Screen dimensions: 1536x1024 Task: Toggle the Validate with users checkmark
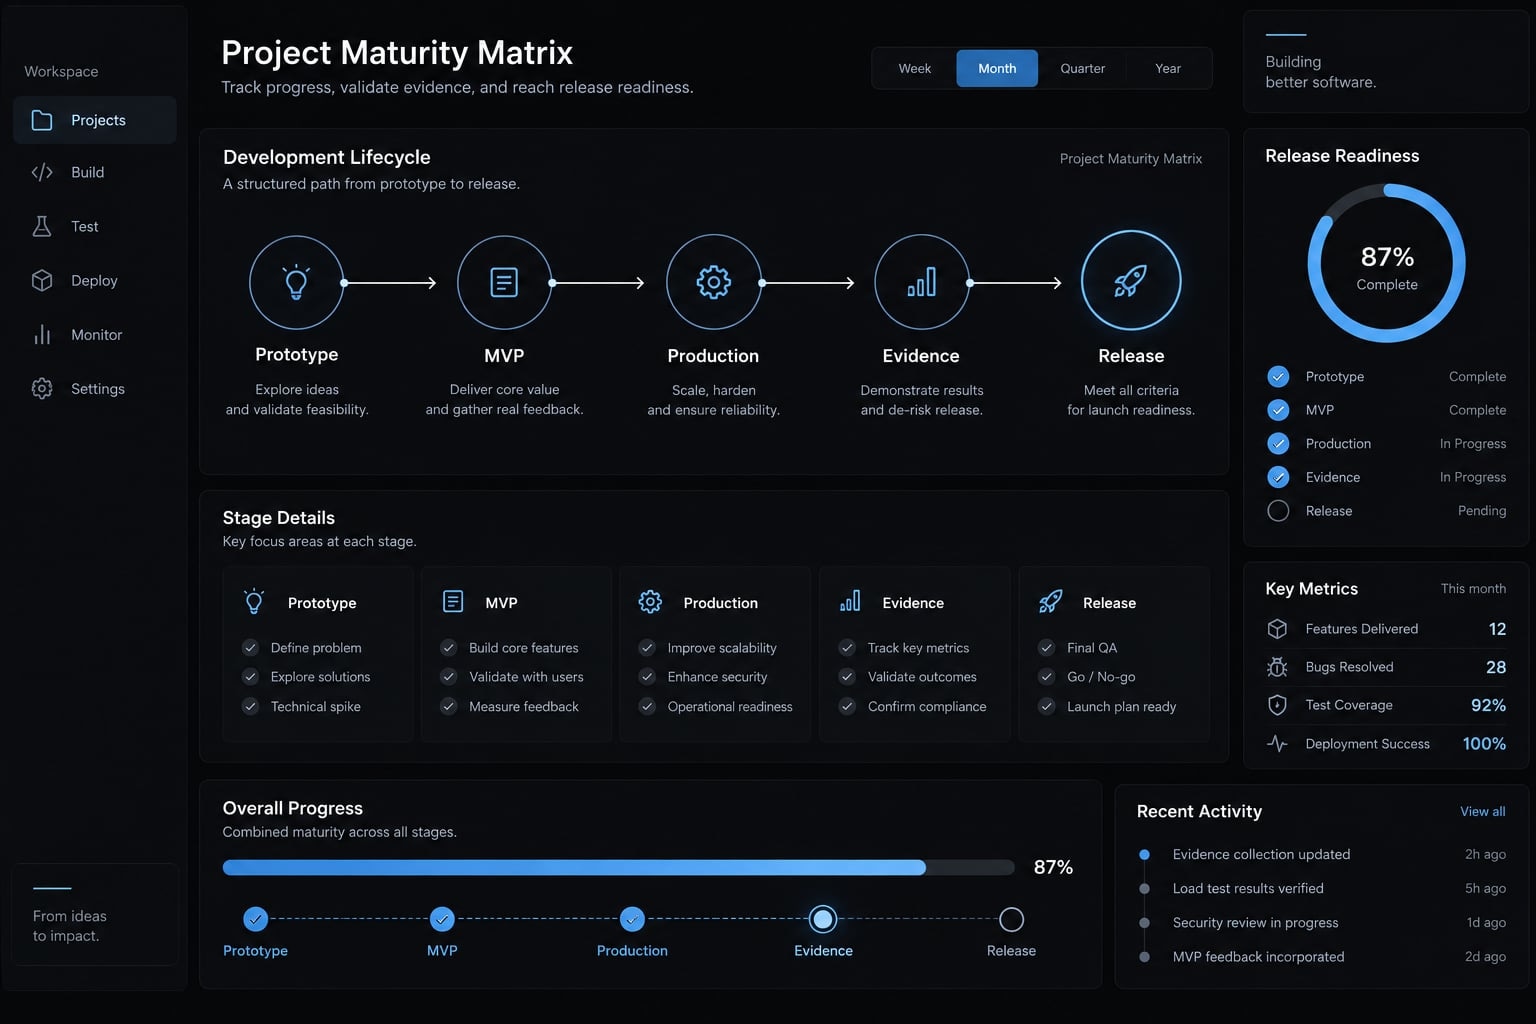pos(448,677)
